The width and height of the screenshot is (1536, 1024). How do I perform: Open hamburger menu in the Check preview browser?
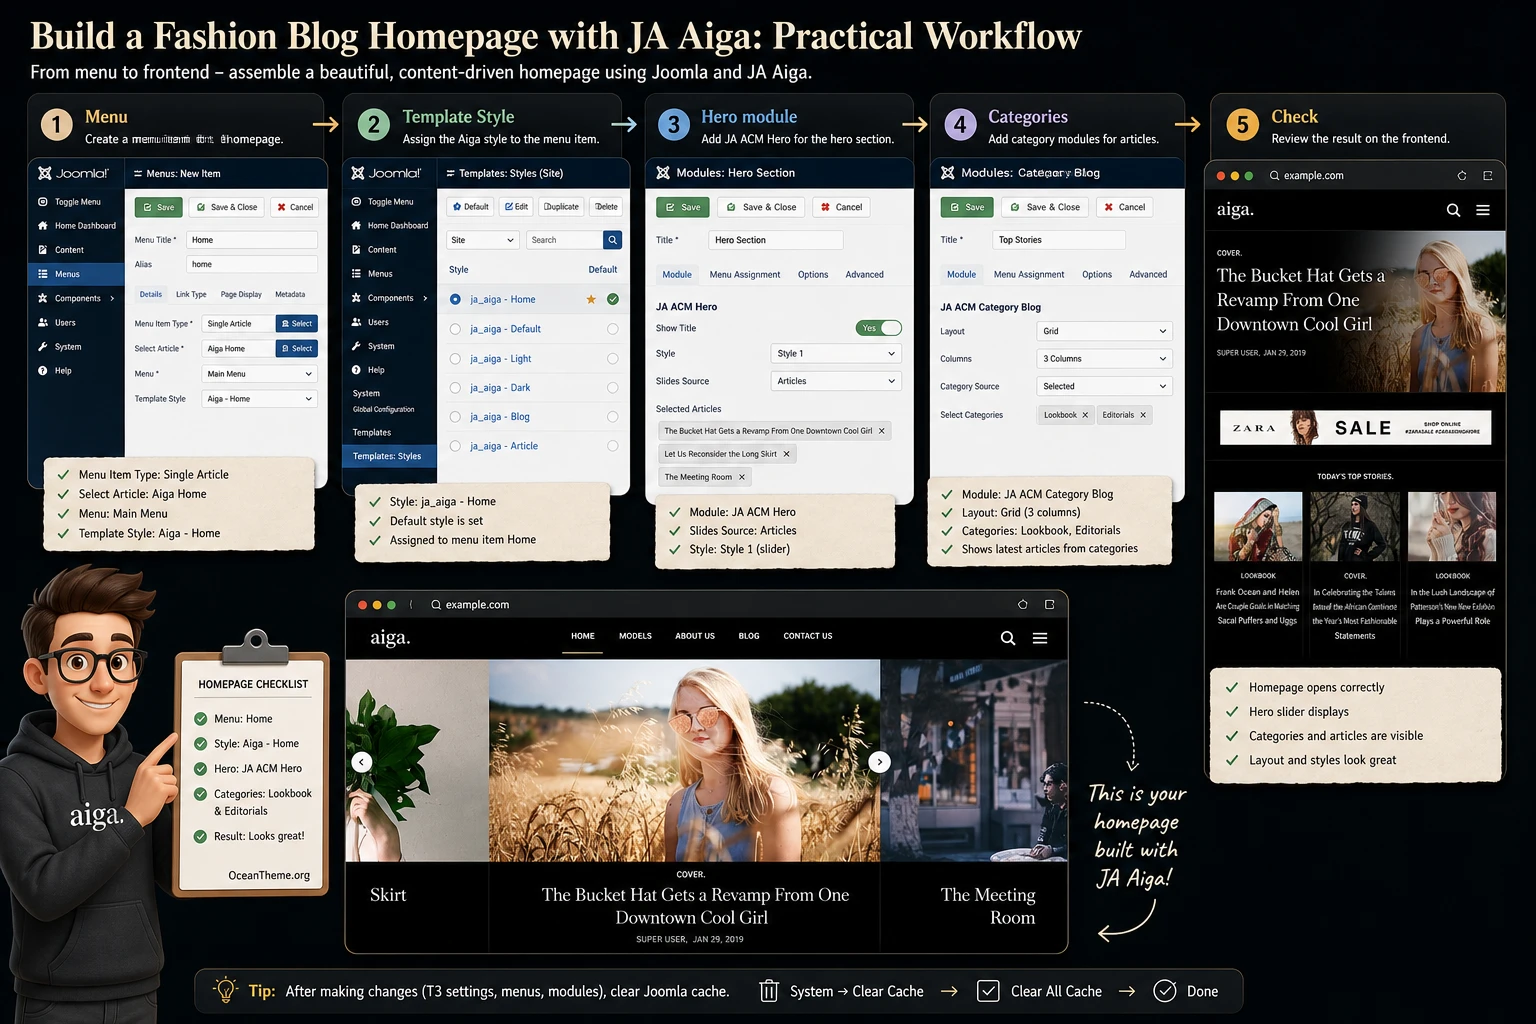pyautogui.click(x=1483, y=210)
